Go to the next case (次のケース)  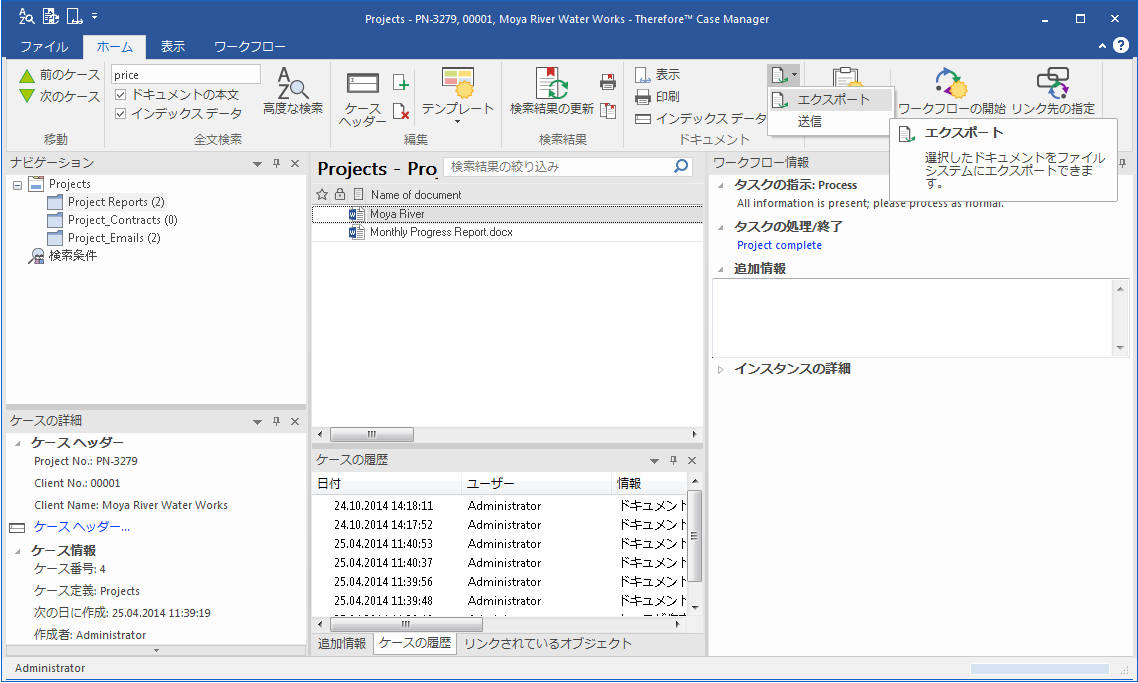(x=60, y=96)
